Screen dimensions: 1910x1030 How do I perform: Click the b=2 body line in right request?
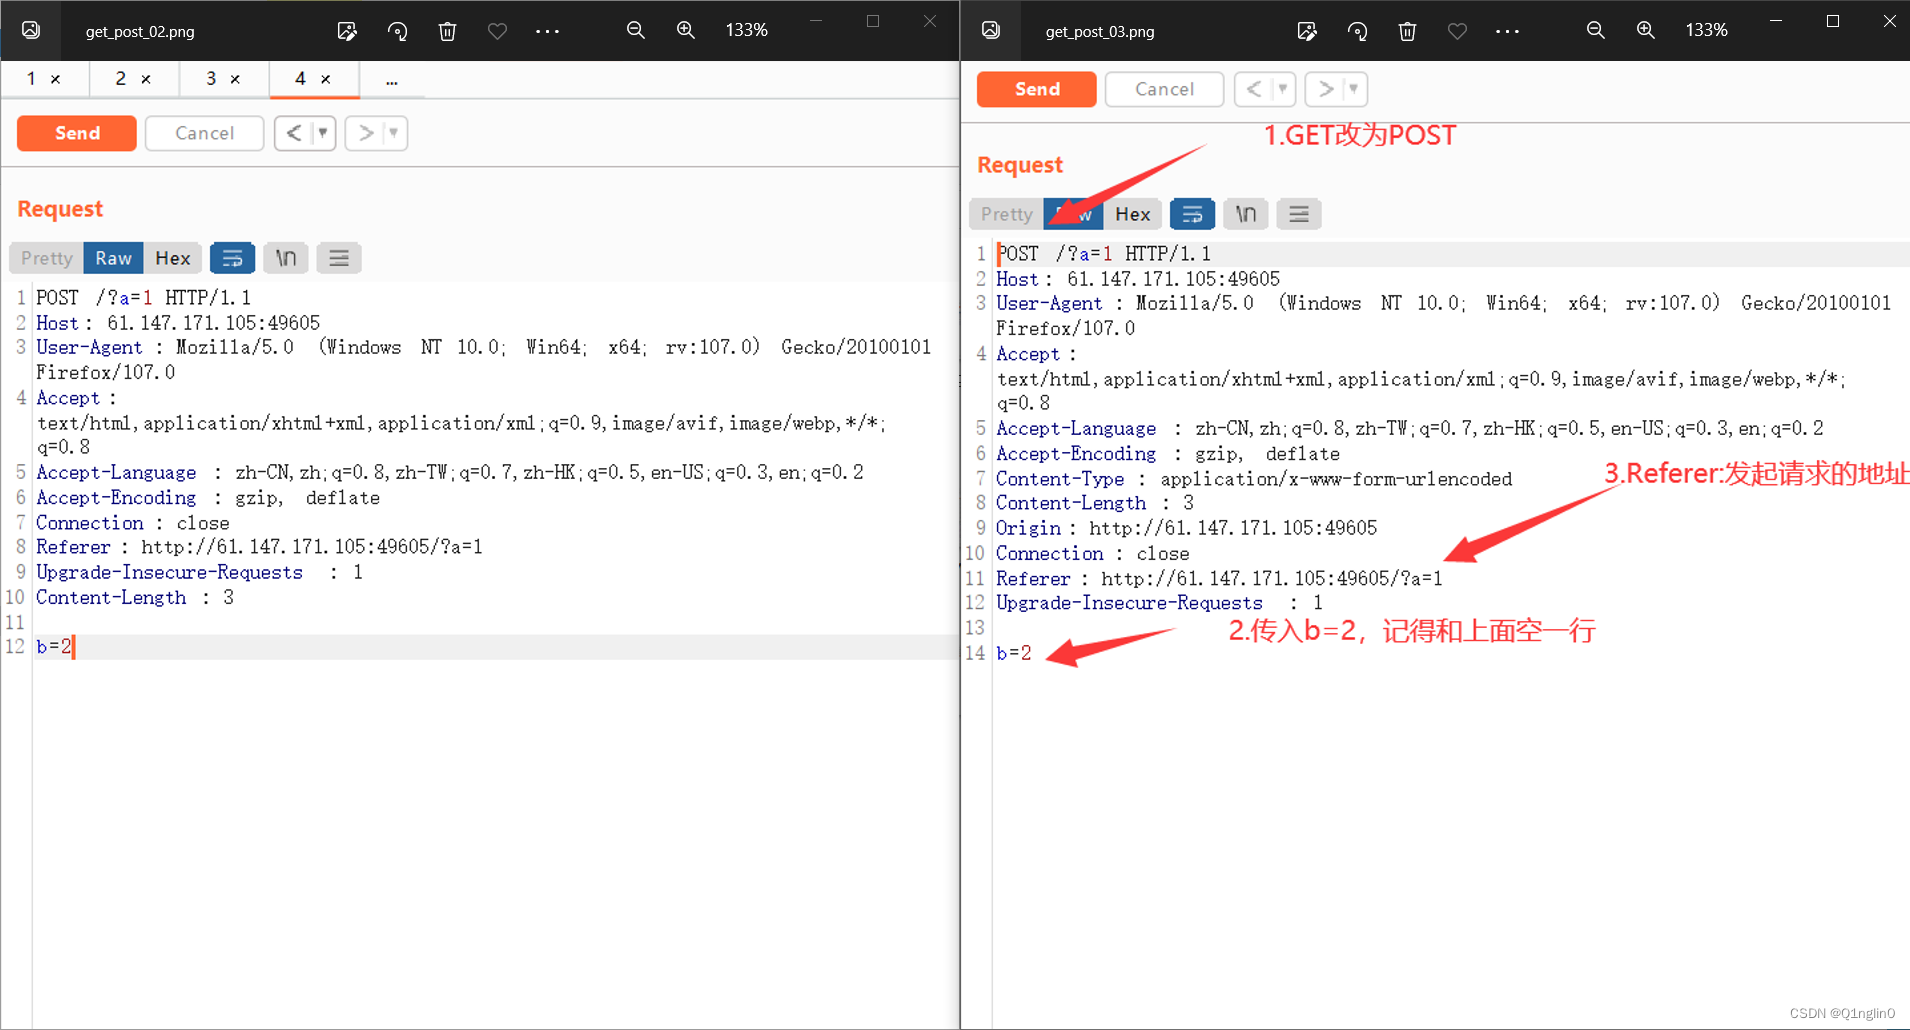(x=1013, y=653)
